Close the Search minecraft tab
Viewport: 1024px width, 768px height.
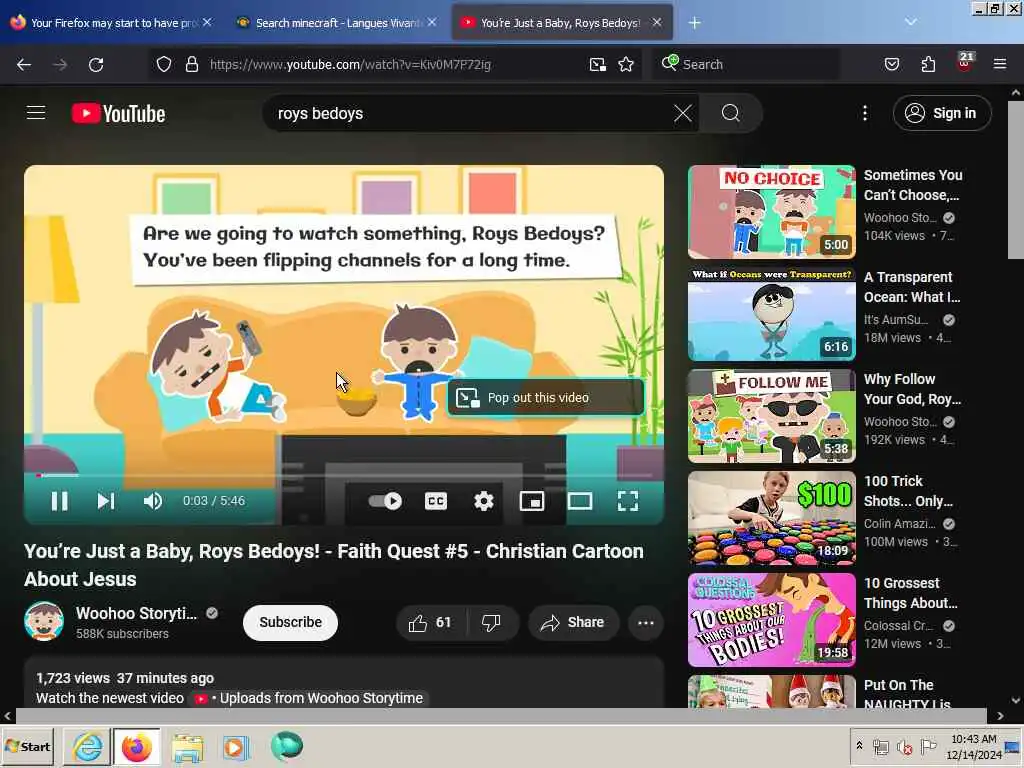(x=432, y=22)
